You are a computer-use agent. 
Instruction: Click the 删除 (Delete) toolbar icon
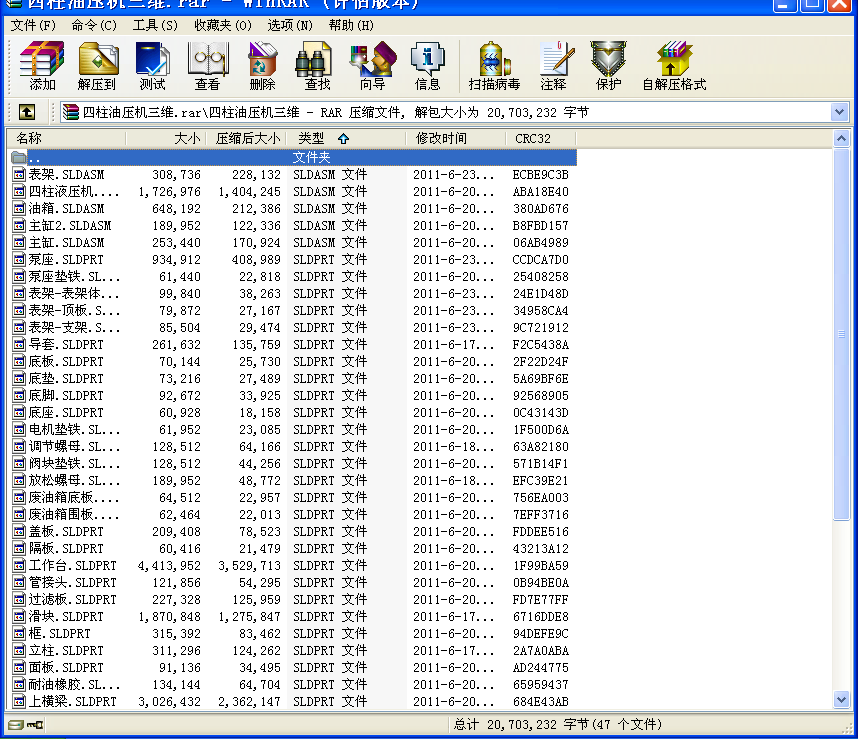tap(262, 66)
